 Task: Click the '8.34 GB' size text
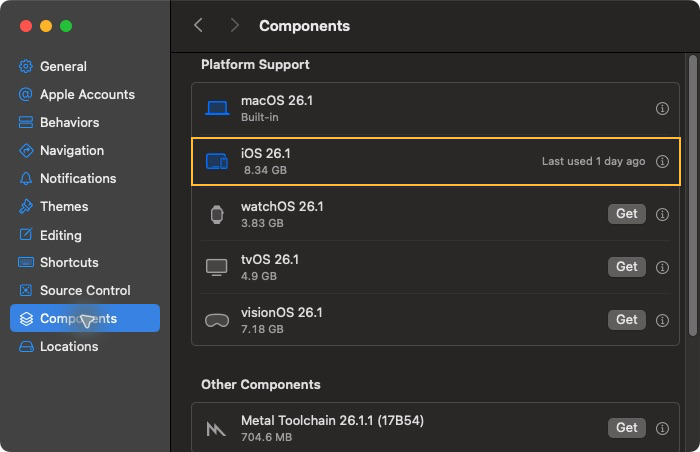point(265,170)
